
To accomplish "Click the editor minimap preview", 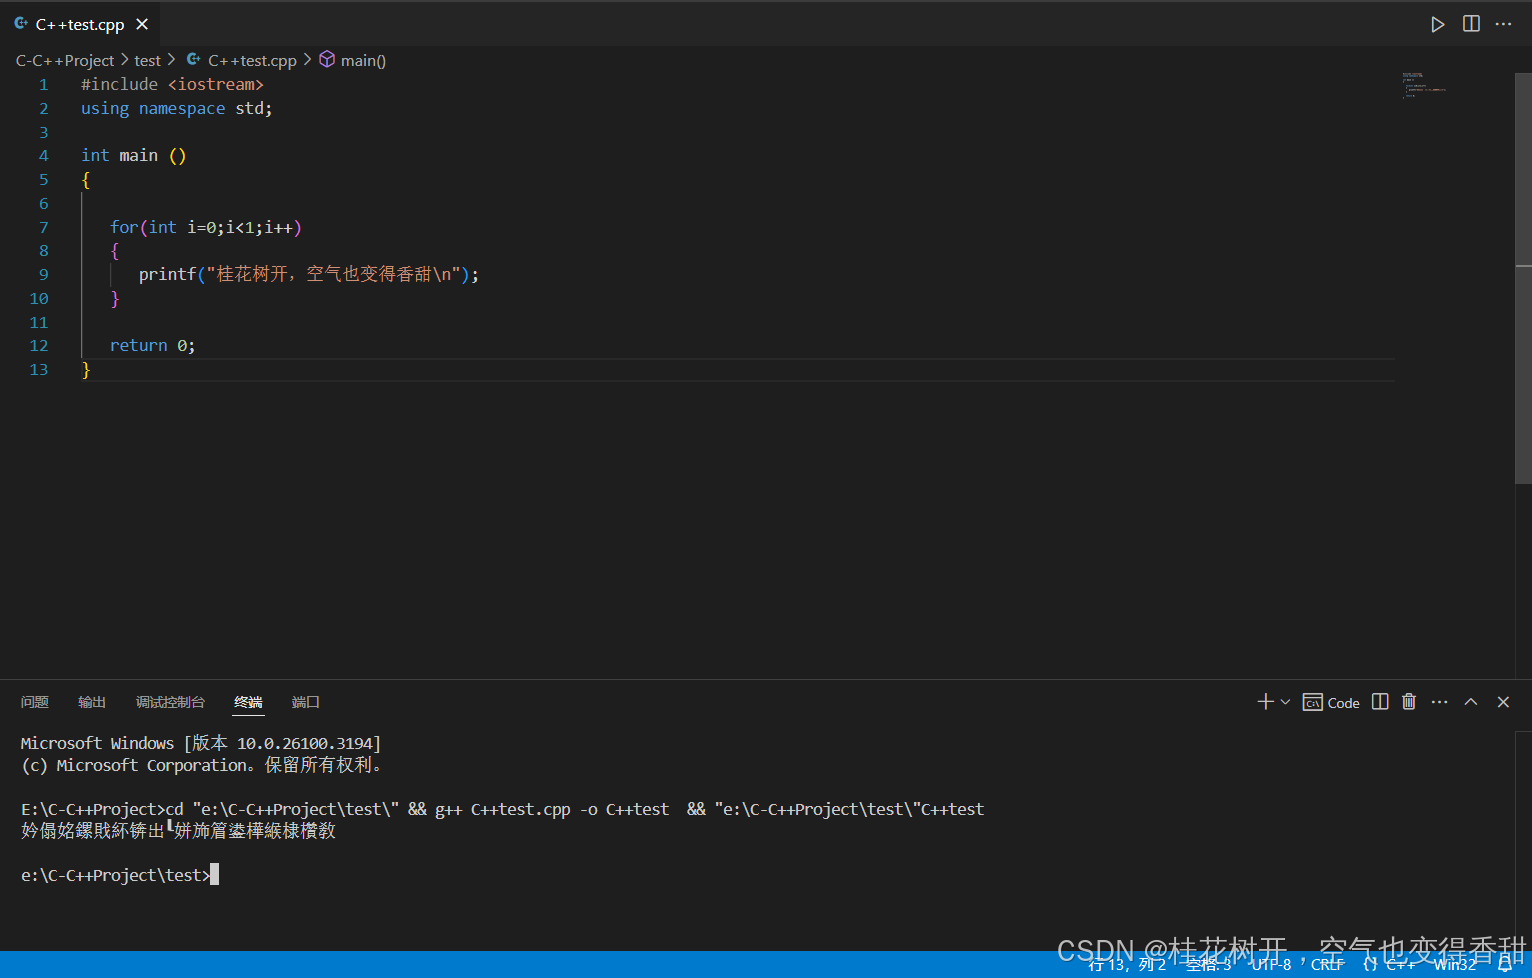I will [x=1424, y=85].
